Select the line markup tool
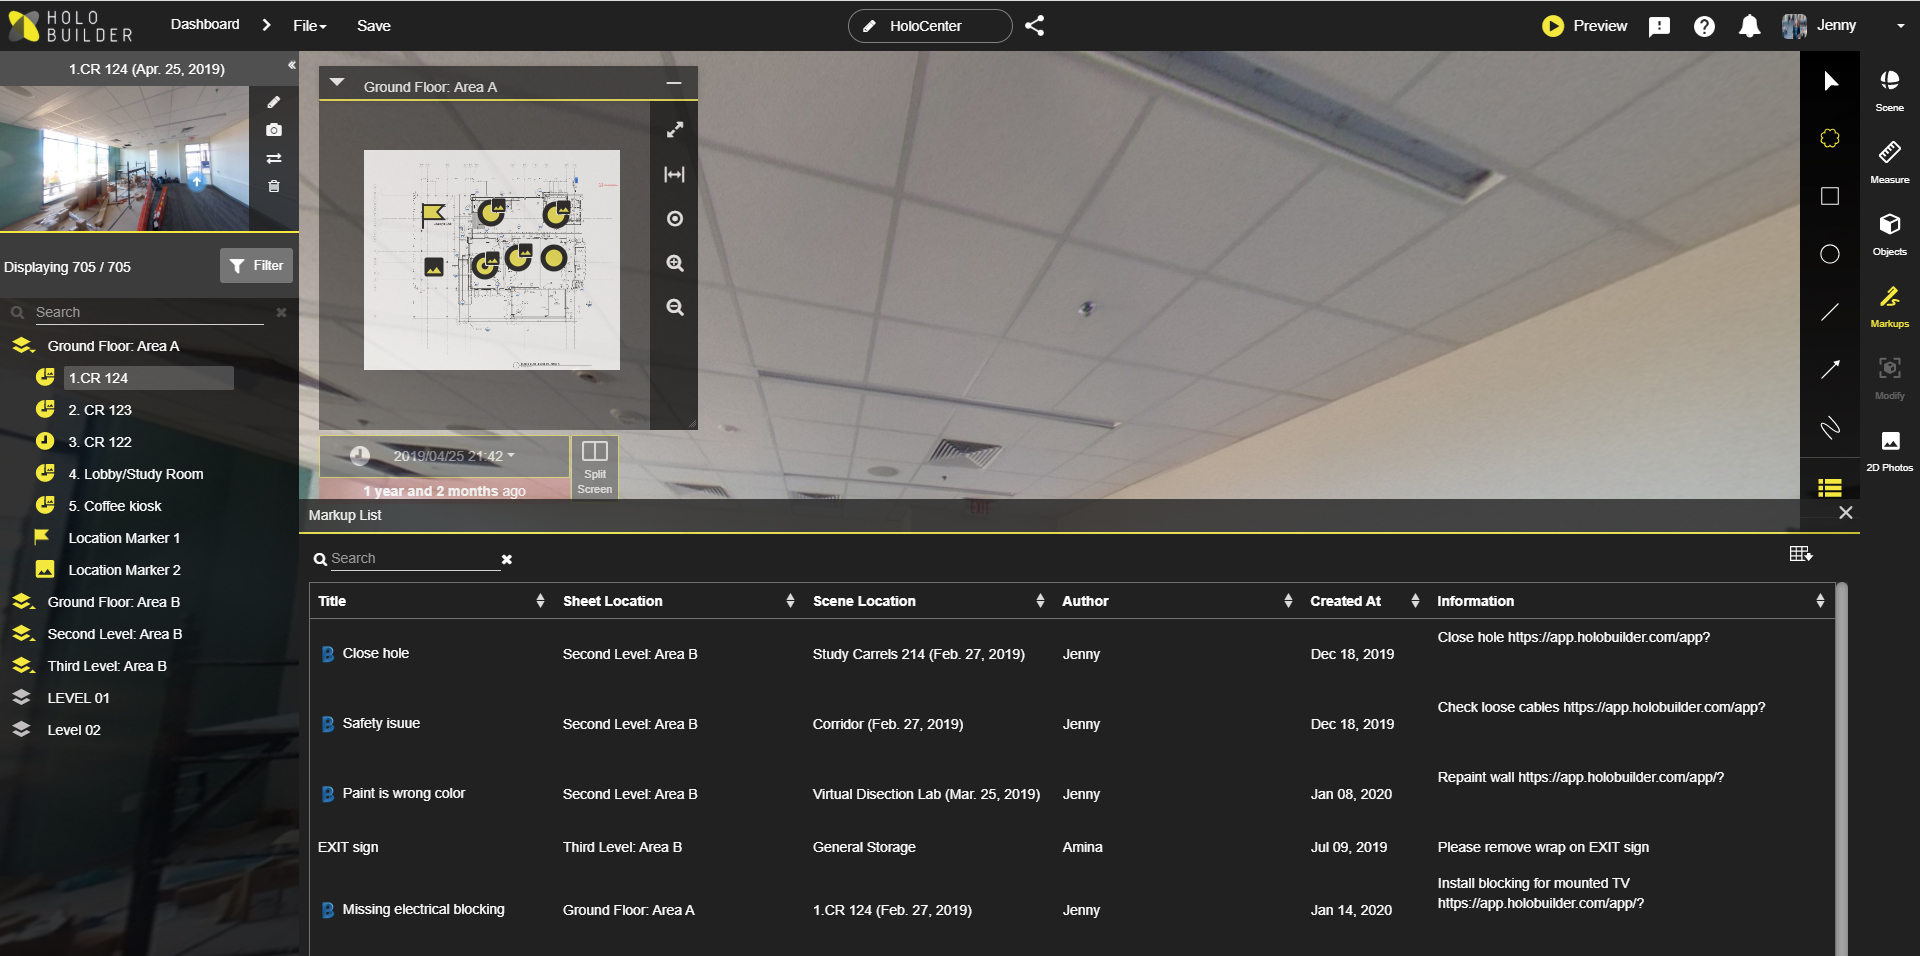Viewport: 1920px width, 956px height. (x=1830, y=312)
